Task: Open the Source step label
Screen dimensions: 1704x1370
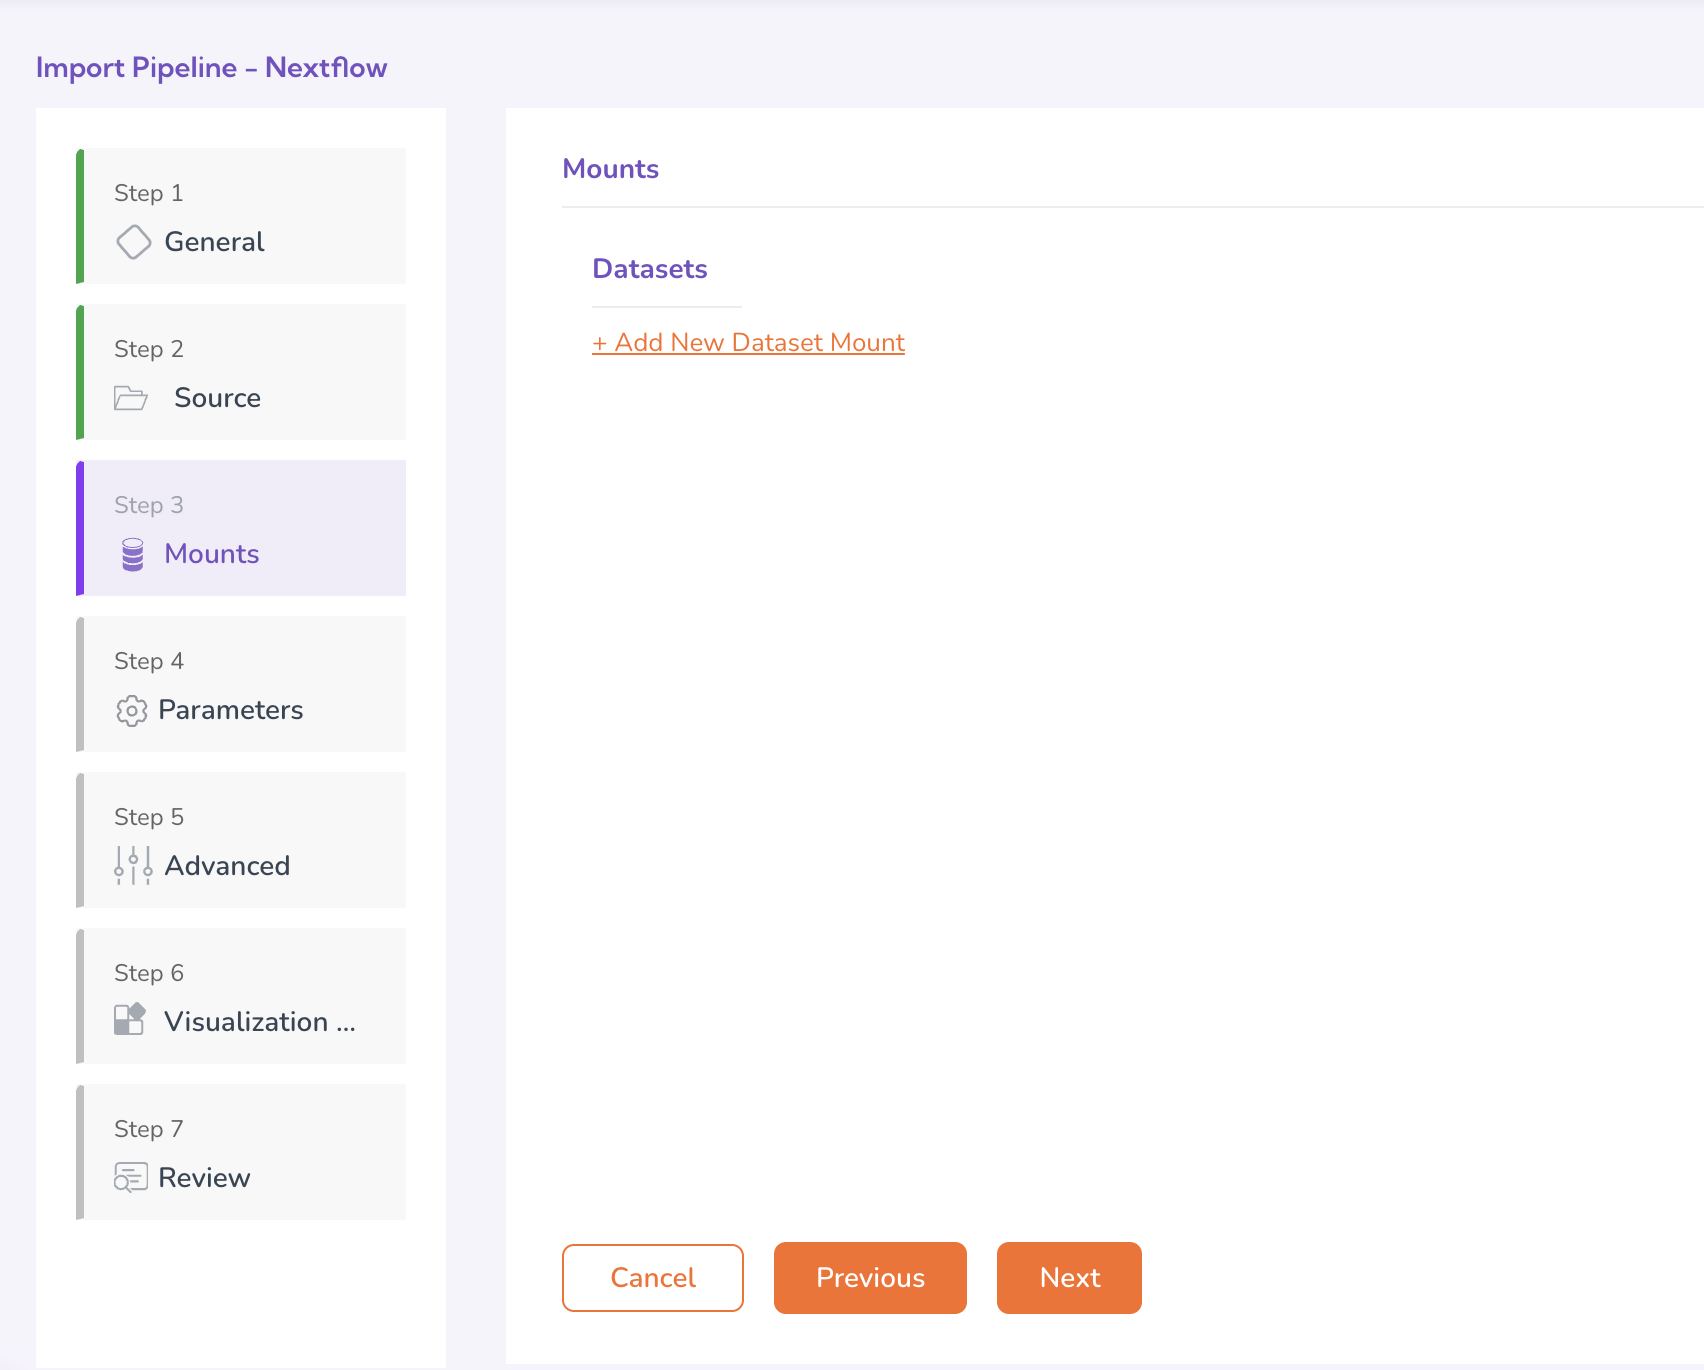Action: point(217,398)
